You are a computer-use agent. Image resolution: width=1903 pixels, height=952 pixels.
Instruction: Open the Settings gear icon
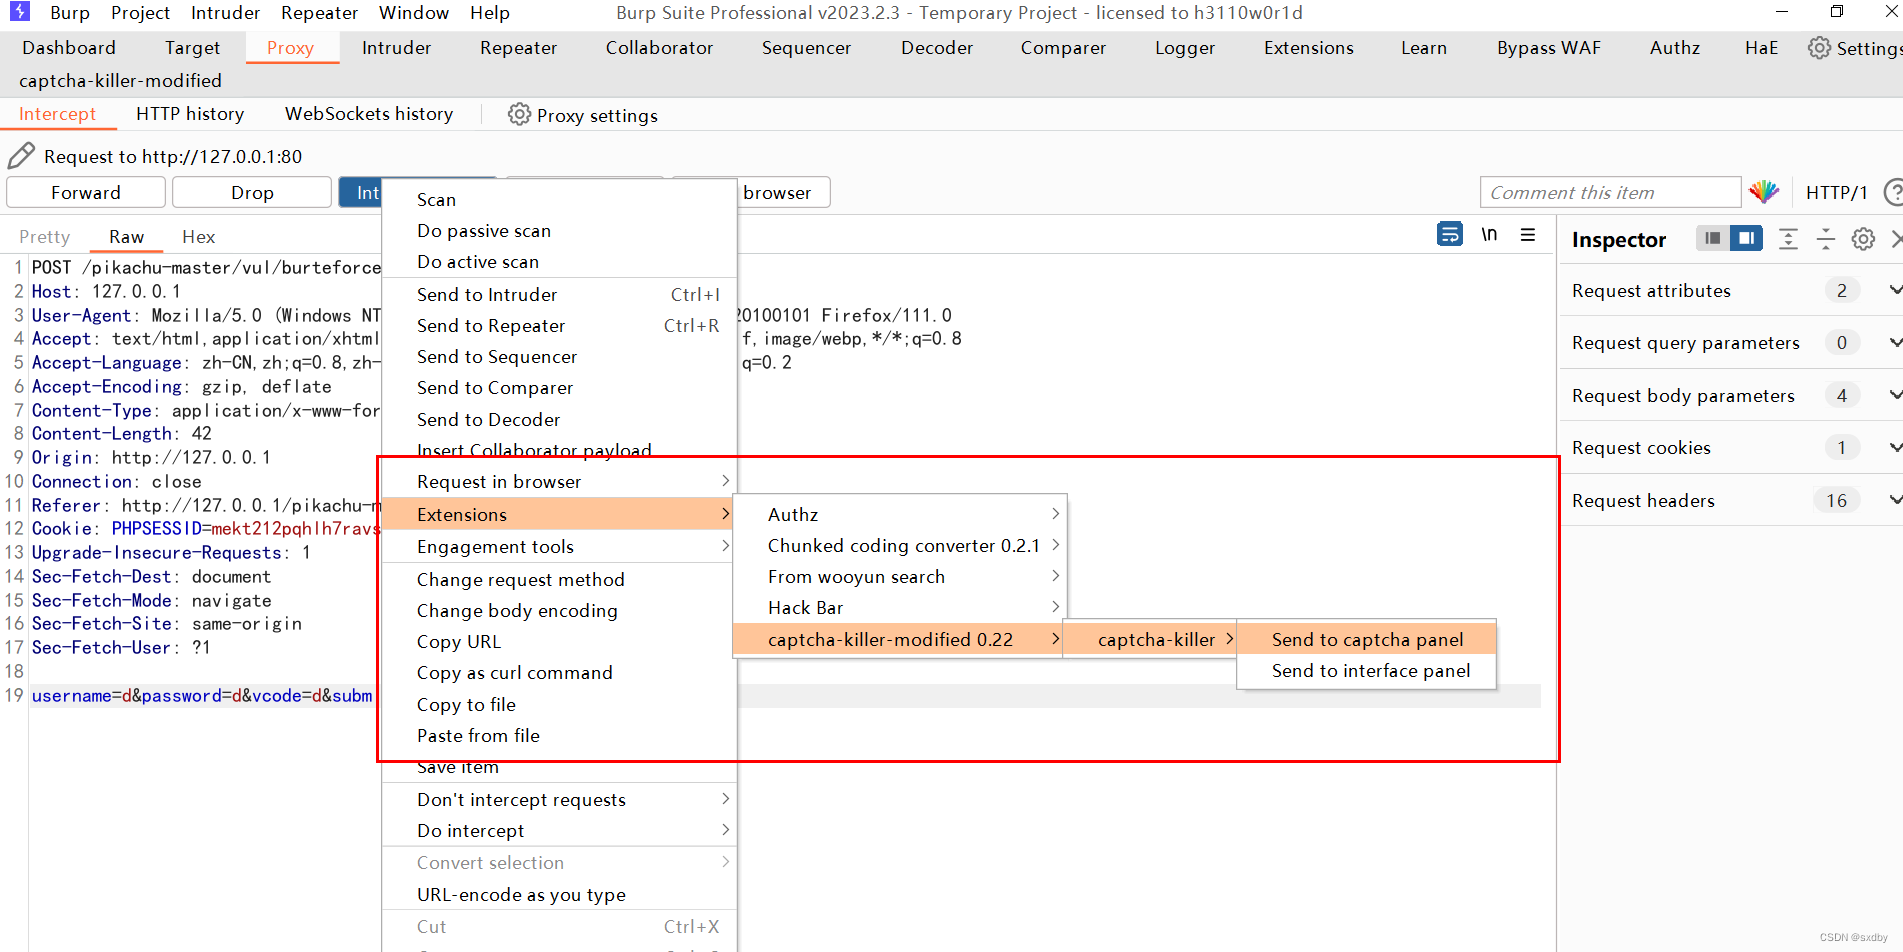coord(1819,48)
